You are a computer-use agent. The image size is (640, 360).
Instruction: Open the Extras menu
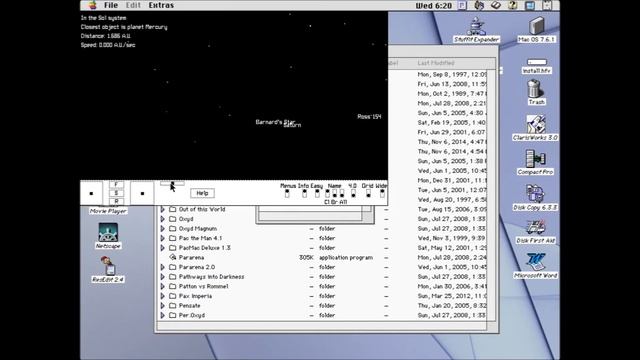(161, 5)
